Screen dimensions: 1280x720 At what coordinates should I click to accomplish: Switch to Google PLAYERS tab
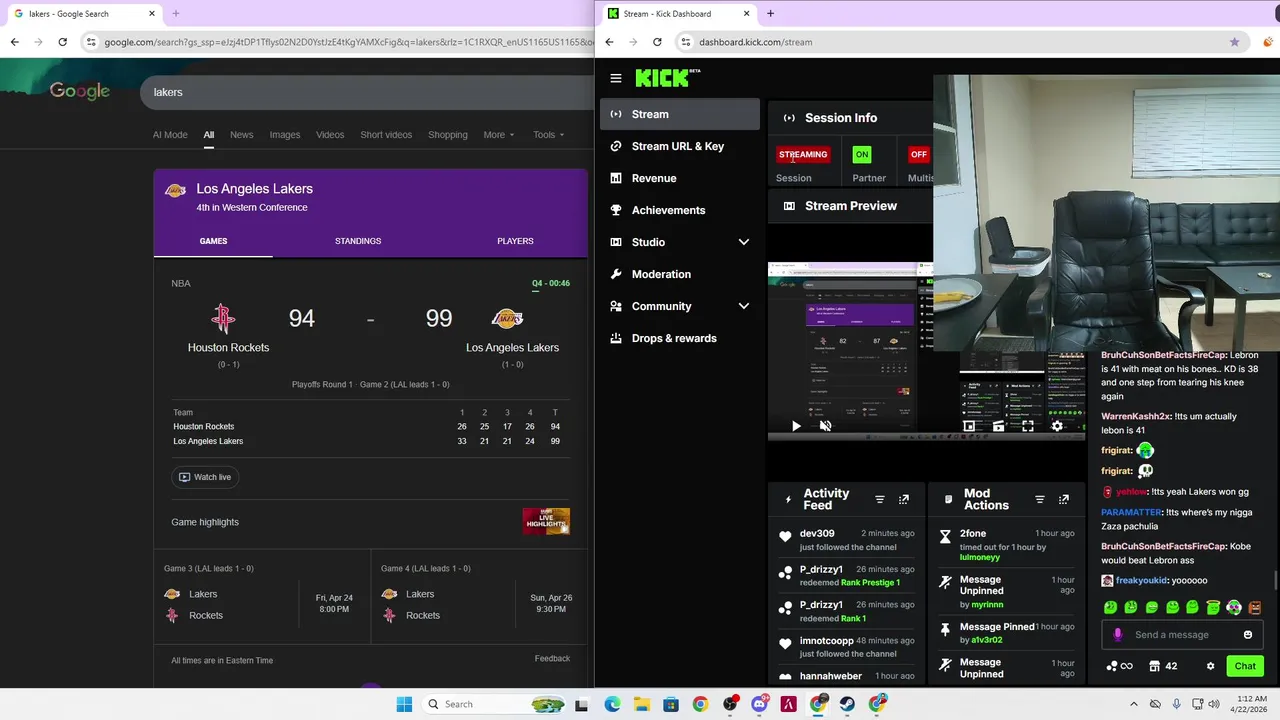coord(515,241)
